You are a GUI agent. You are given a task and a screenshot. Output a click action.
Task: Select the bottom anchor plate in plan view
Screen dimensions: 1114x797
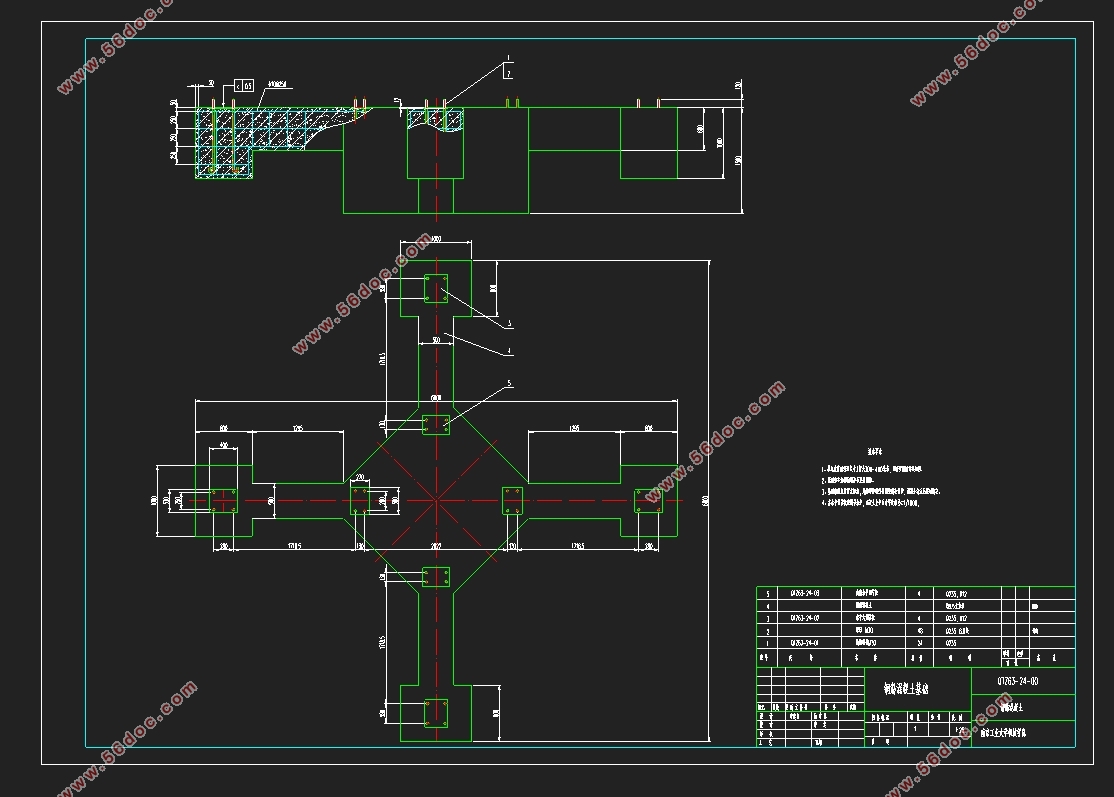(436, 713)
